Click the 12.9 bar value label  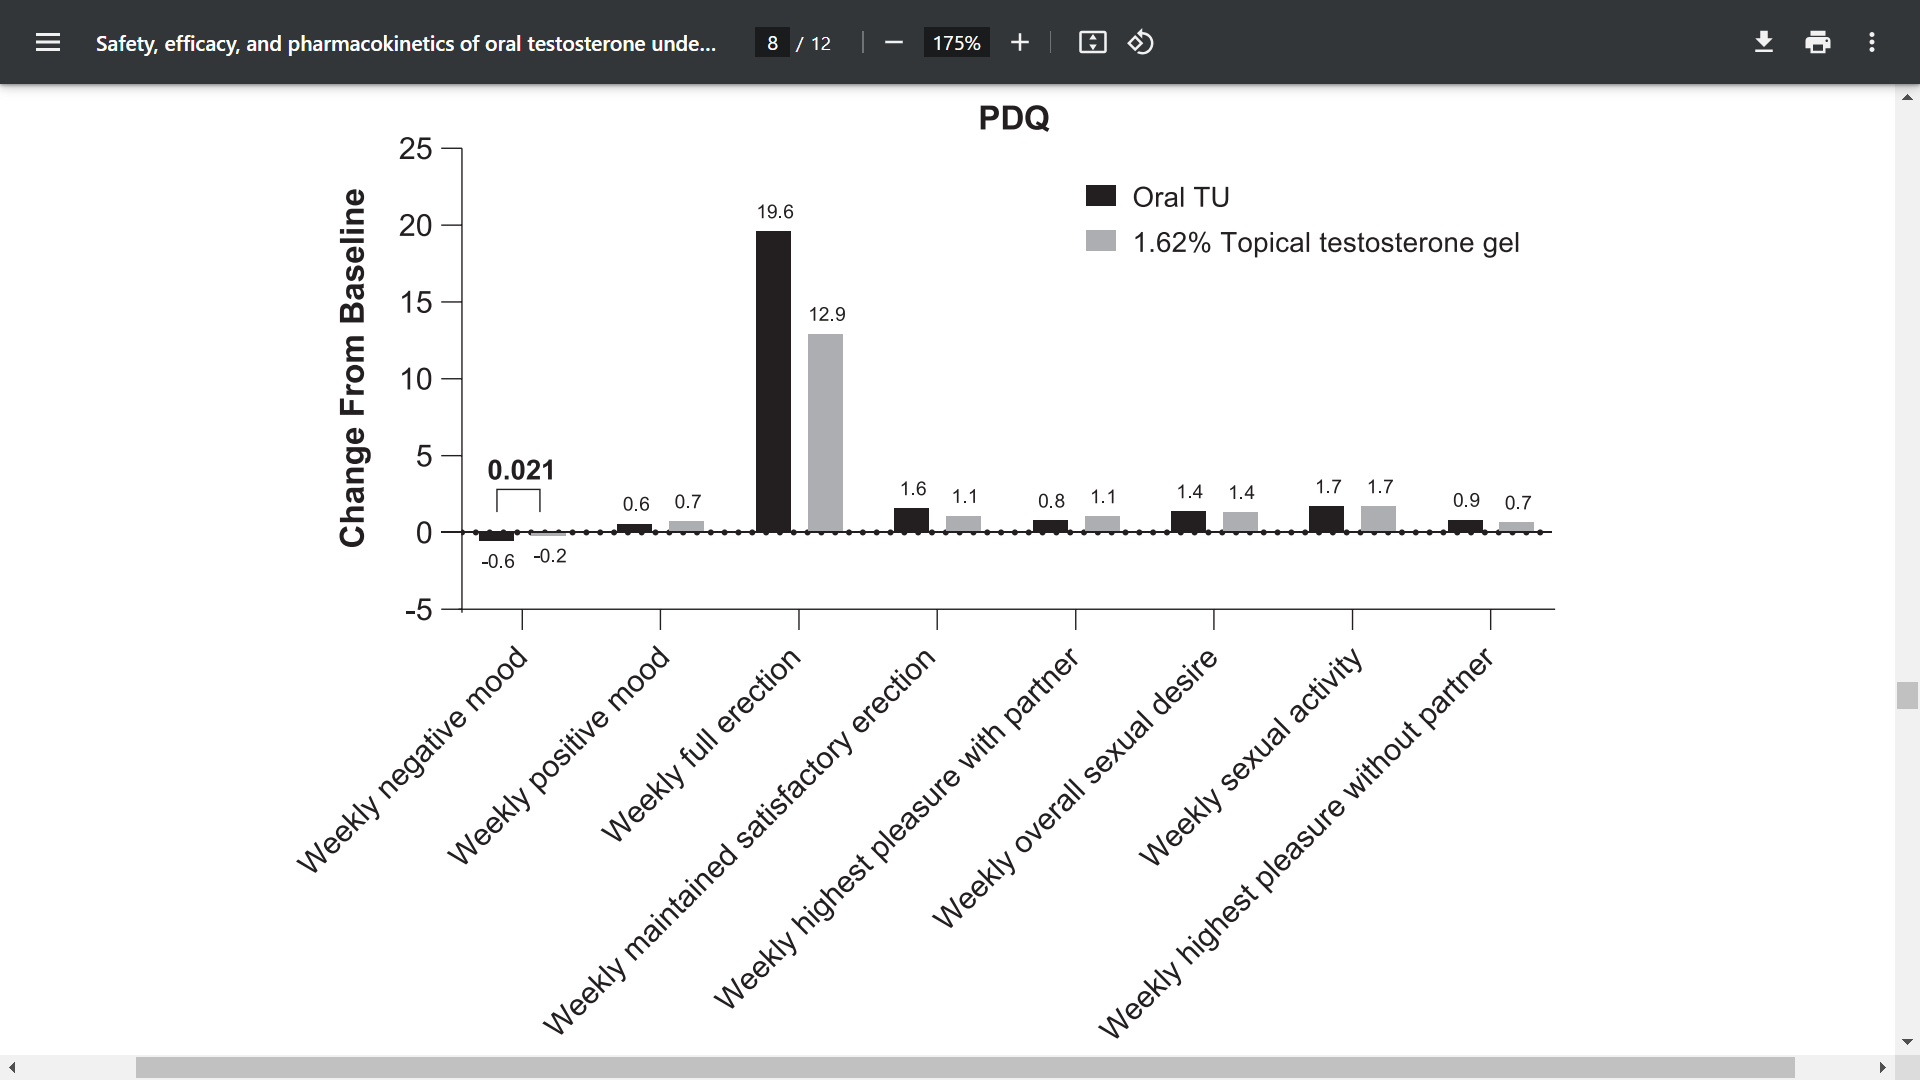pyautogui.click(x=827, y=315)
